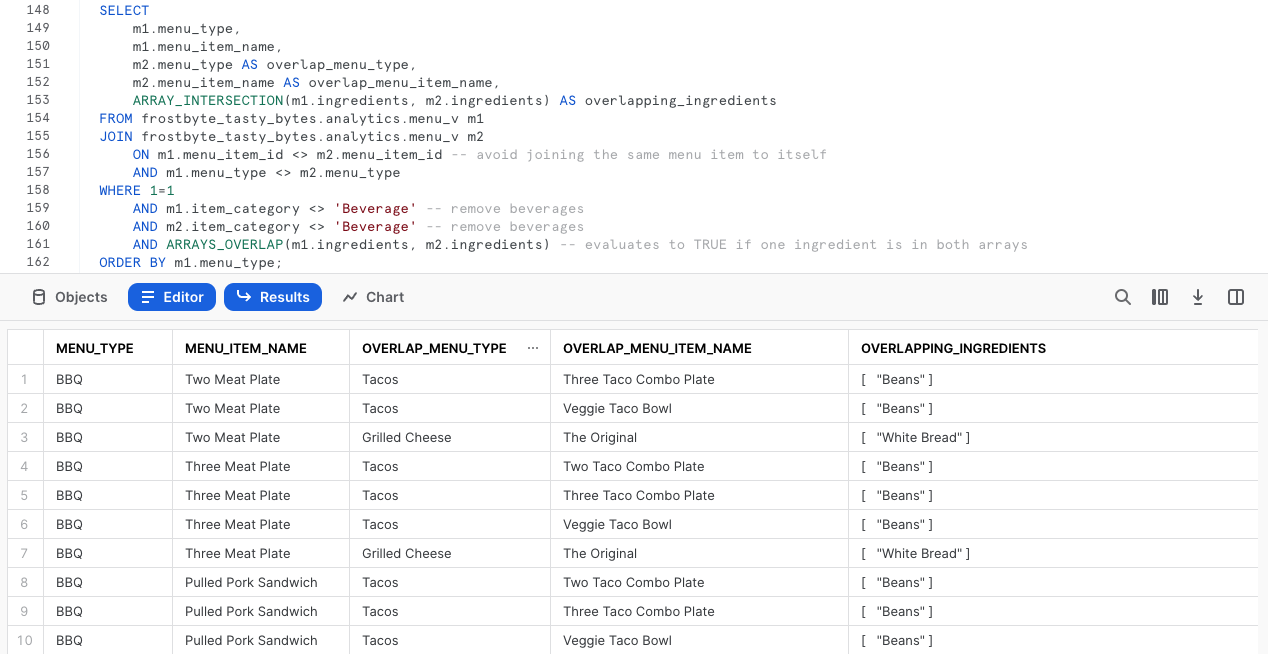The width and height of the screenshot is (1268, 654).
Task: Click the OVERLAPPING_INGREDIENTS column header
Action: pyautogui.click(x=953, y=347)
